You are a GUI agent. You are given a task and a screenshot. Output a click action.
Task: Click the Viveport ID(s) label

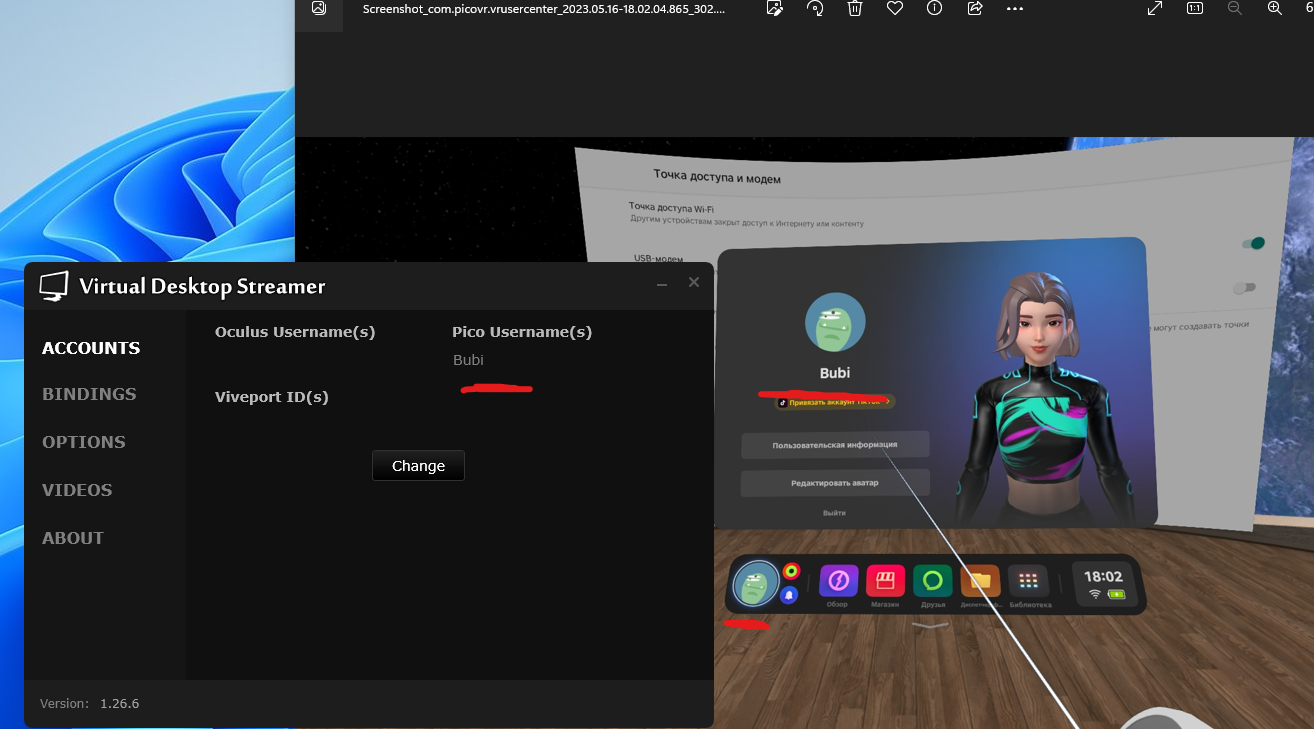(272, 397)
